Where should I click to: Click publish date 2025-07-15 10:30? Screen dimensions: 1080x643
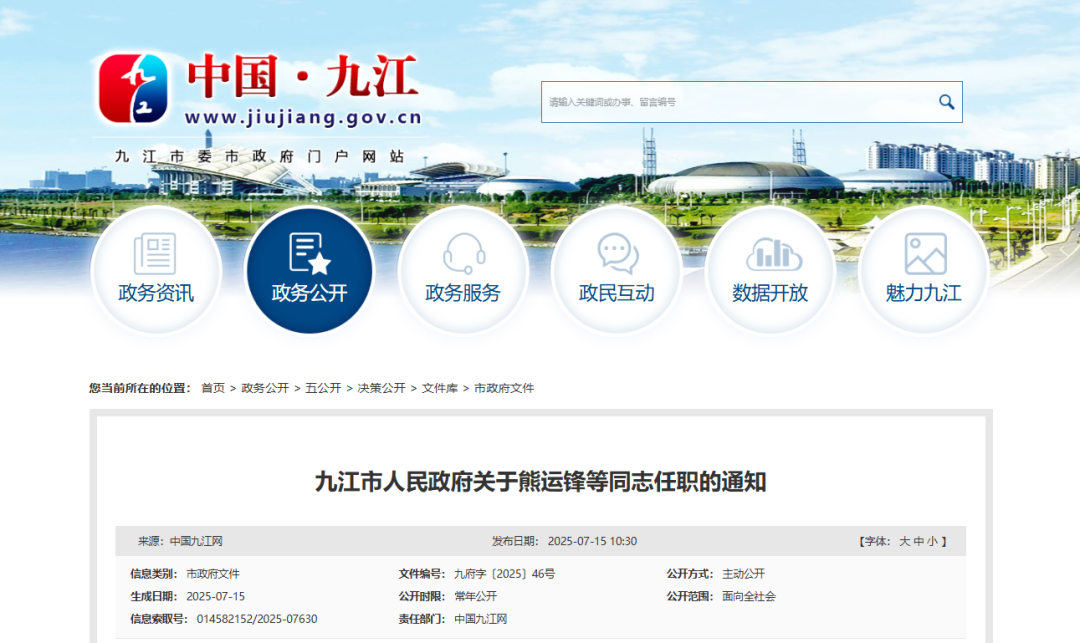[x=592, y=541]
